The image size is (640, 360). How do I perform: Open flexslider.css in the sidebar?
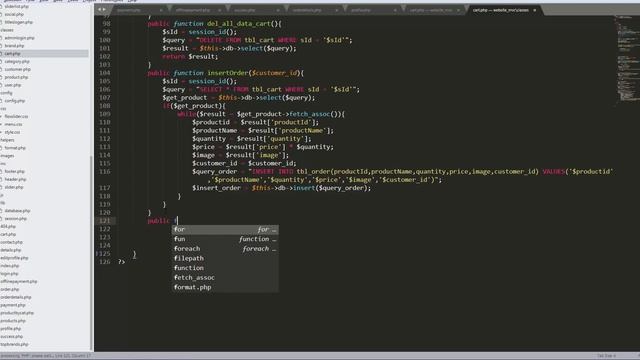16,116
